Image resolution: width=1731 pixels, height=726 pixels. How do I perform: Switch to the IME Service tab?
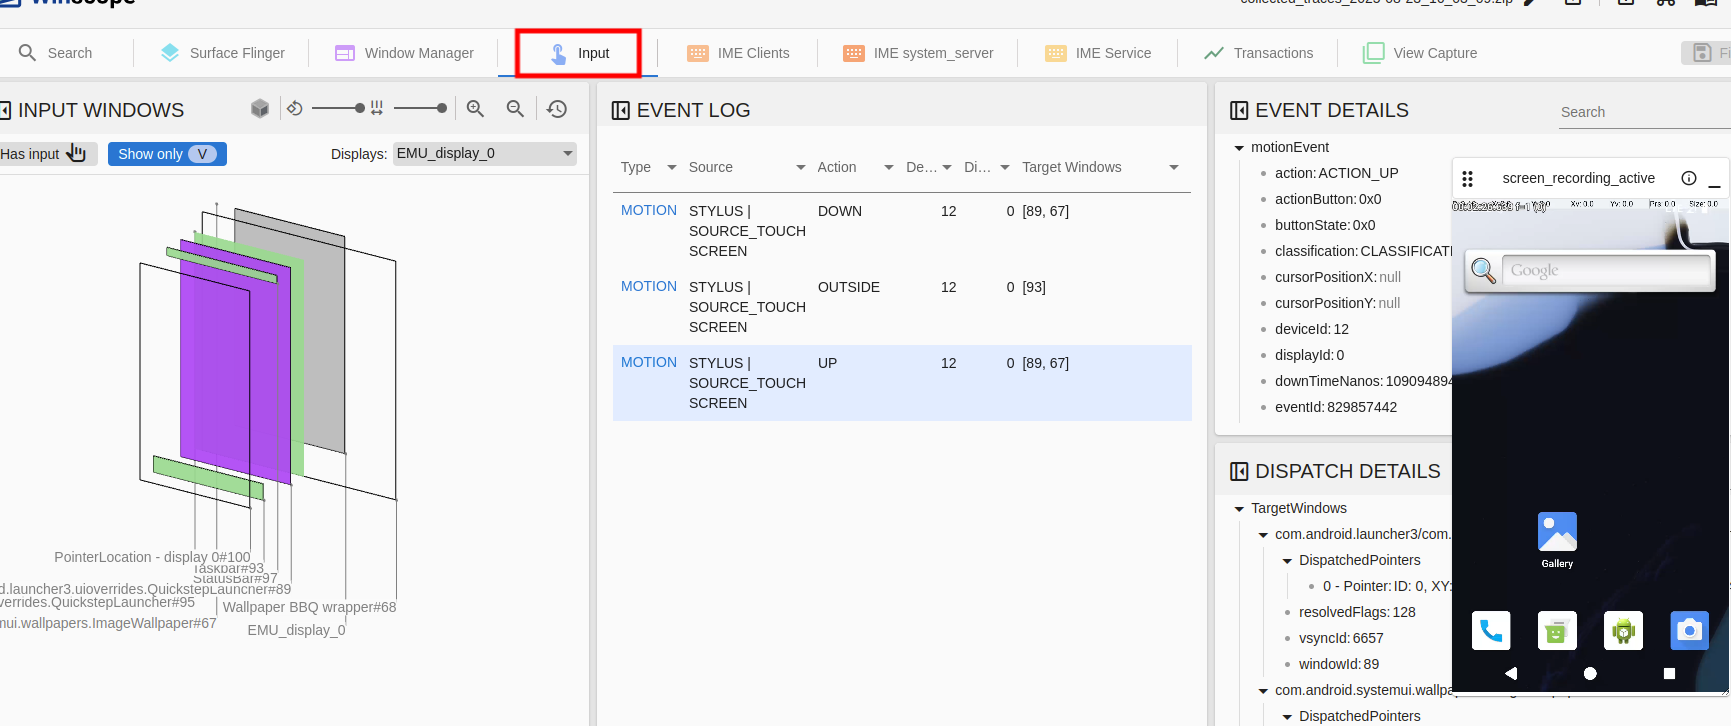1098,53
